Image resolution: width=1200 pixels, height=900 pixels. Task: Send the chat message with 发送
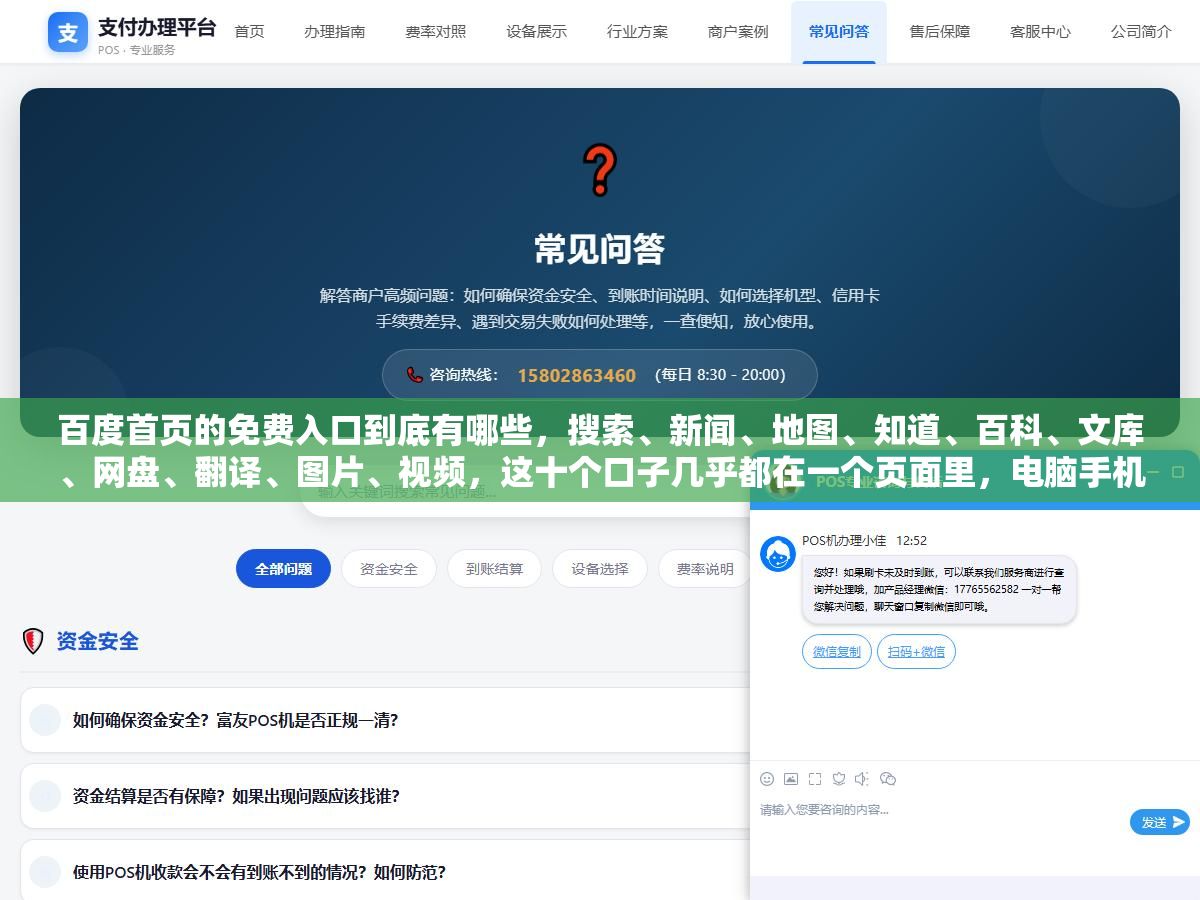[x=1160, y=822]
